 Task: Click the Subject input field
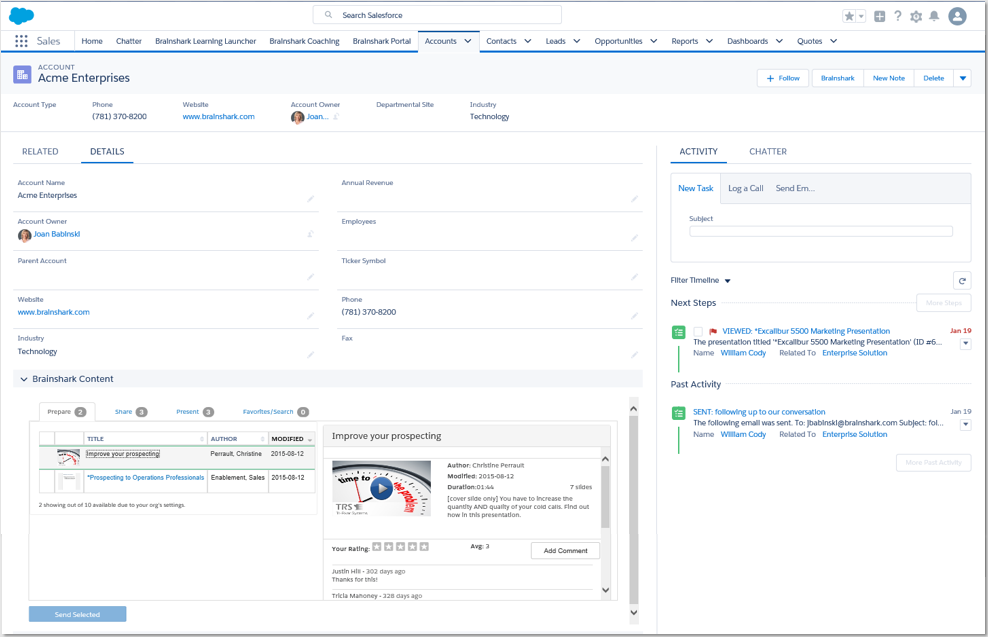(x=820, y=231)
